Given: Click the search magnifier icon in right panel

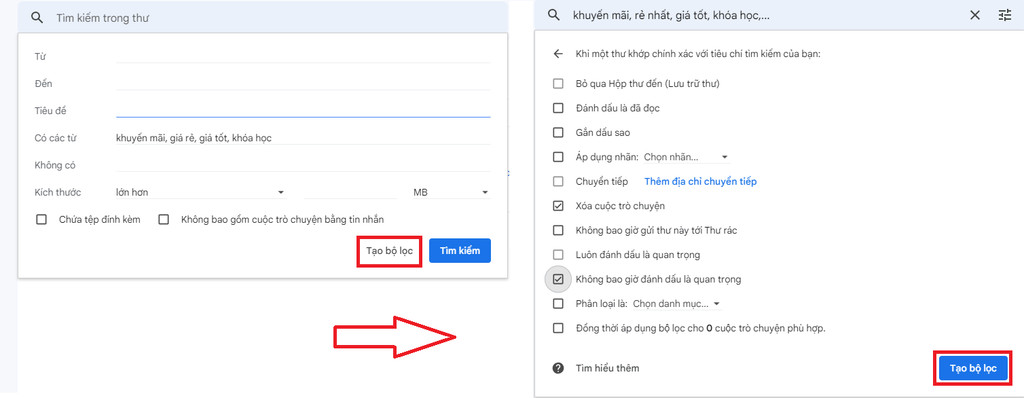Looking at the screenshot, I should tap(553, 15).
